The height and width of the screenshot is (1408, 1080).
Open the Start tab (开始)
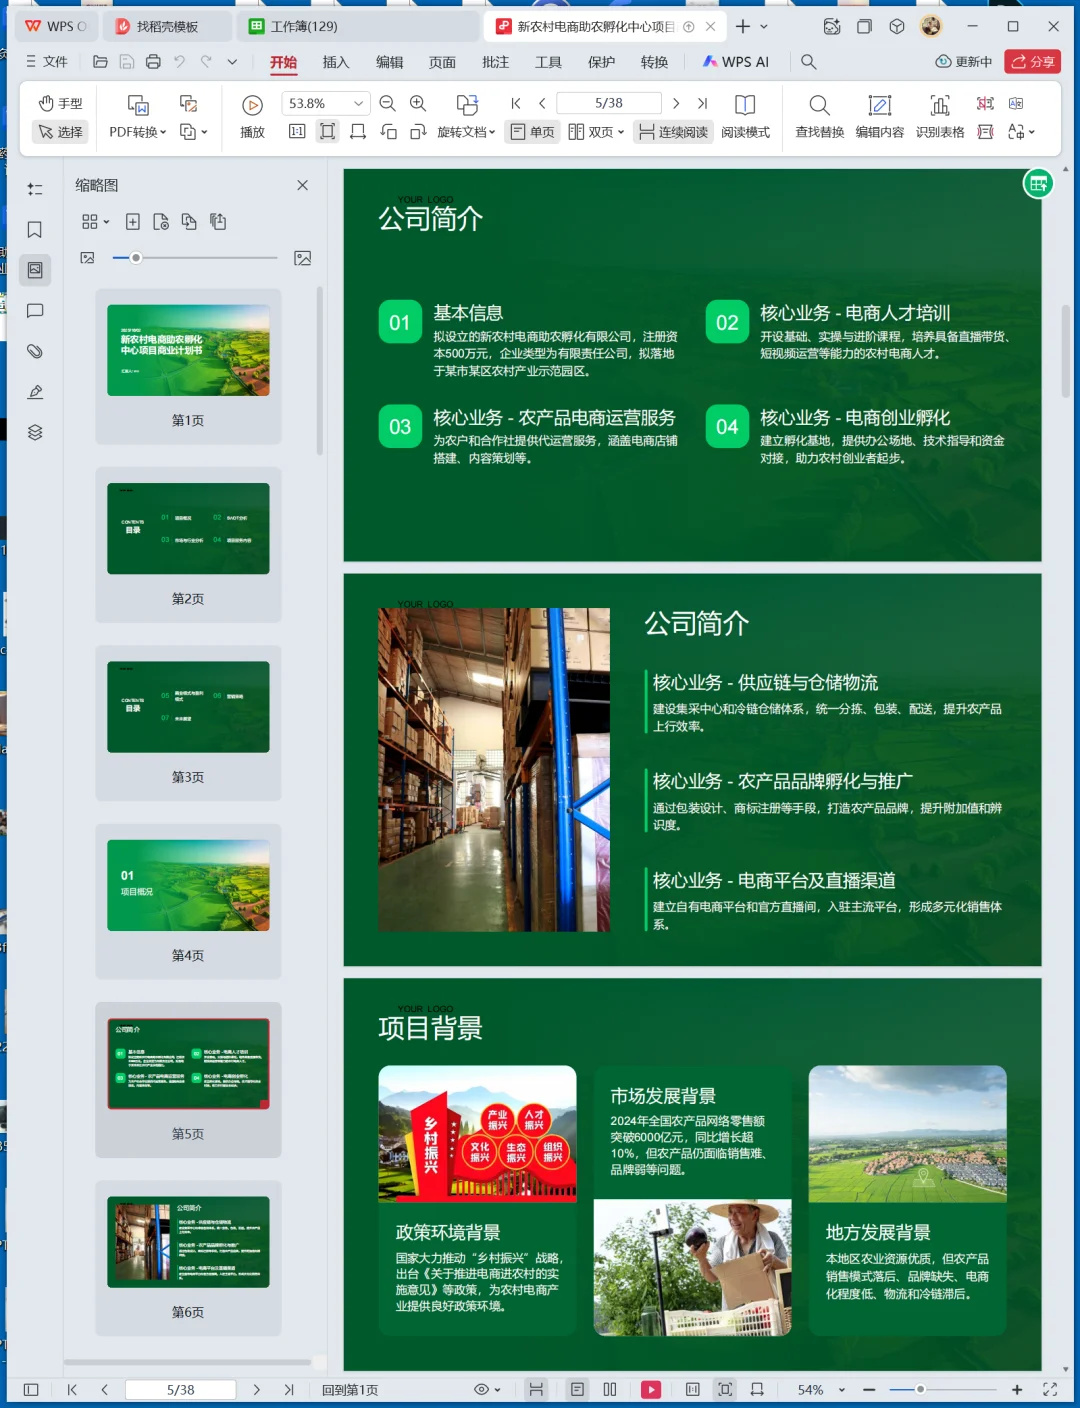(283, 62)
